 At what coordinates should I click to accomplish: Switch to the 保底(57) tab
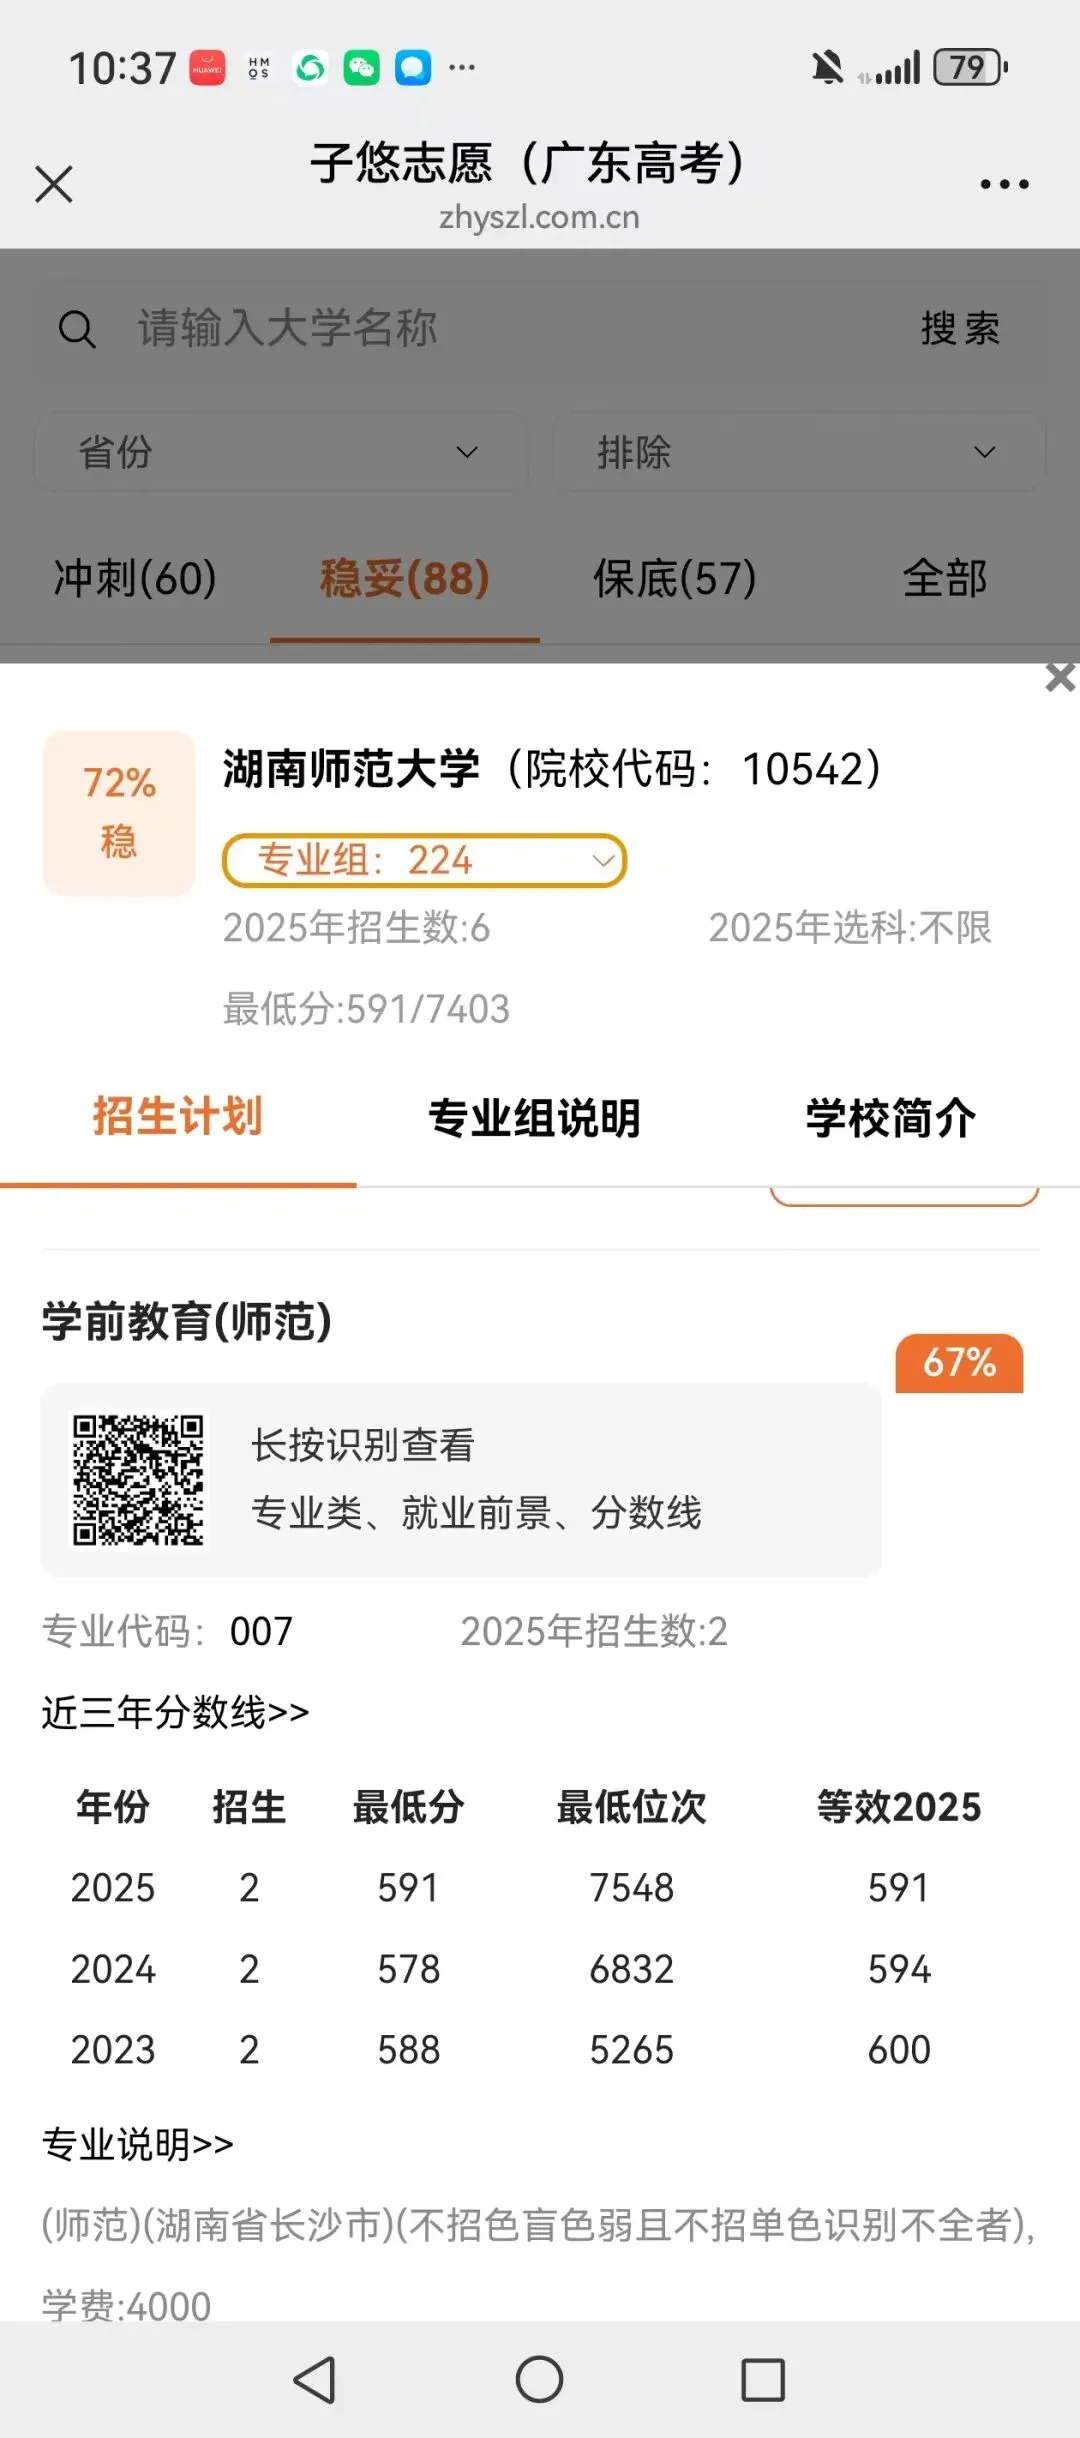[675, 578]
